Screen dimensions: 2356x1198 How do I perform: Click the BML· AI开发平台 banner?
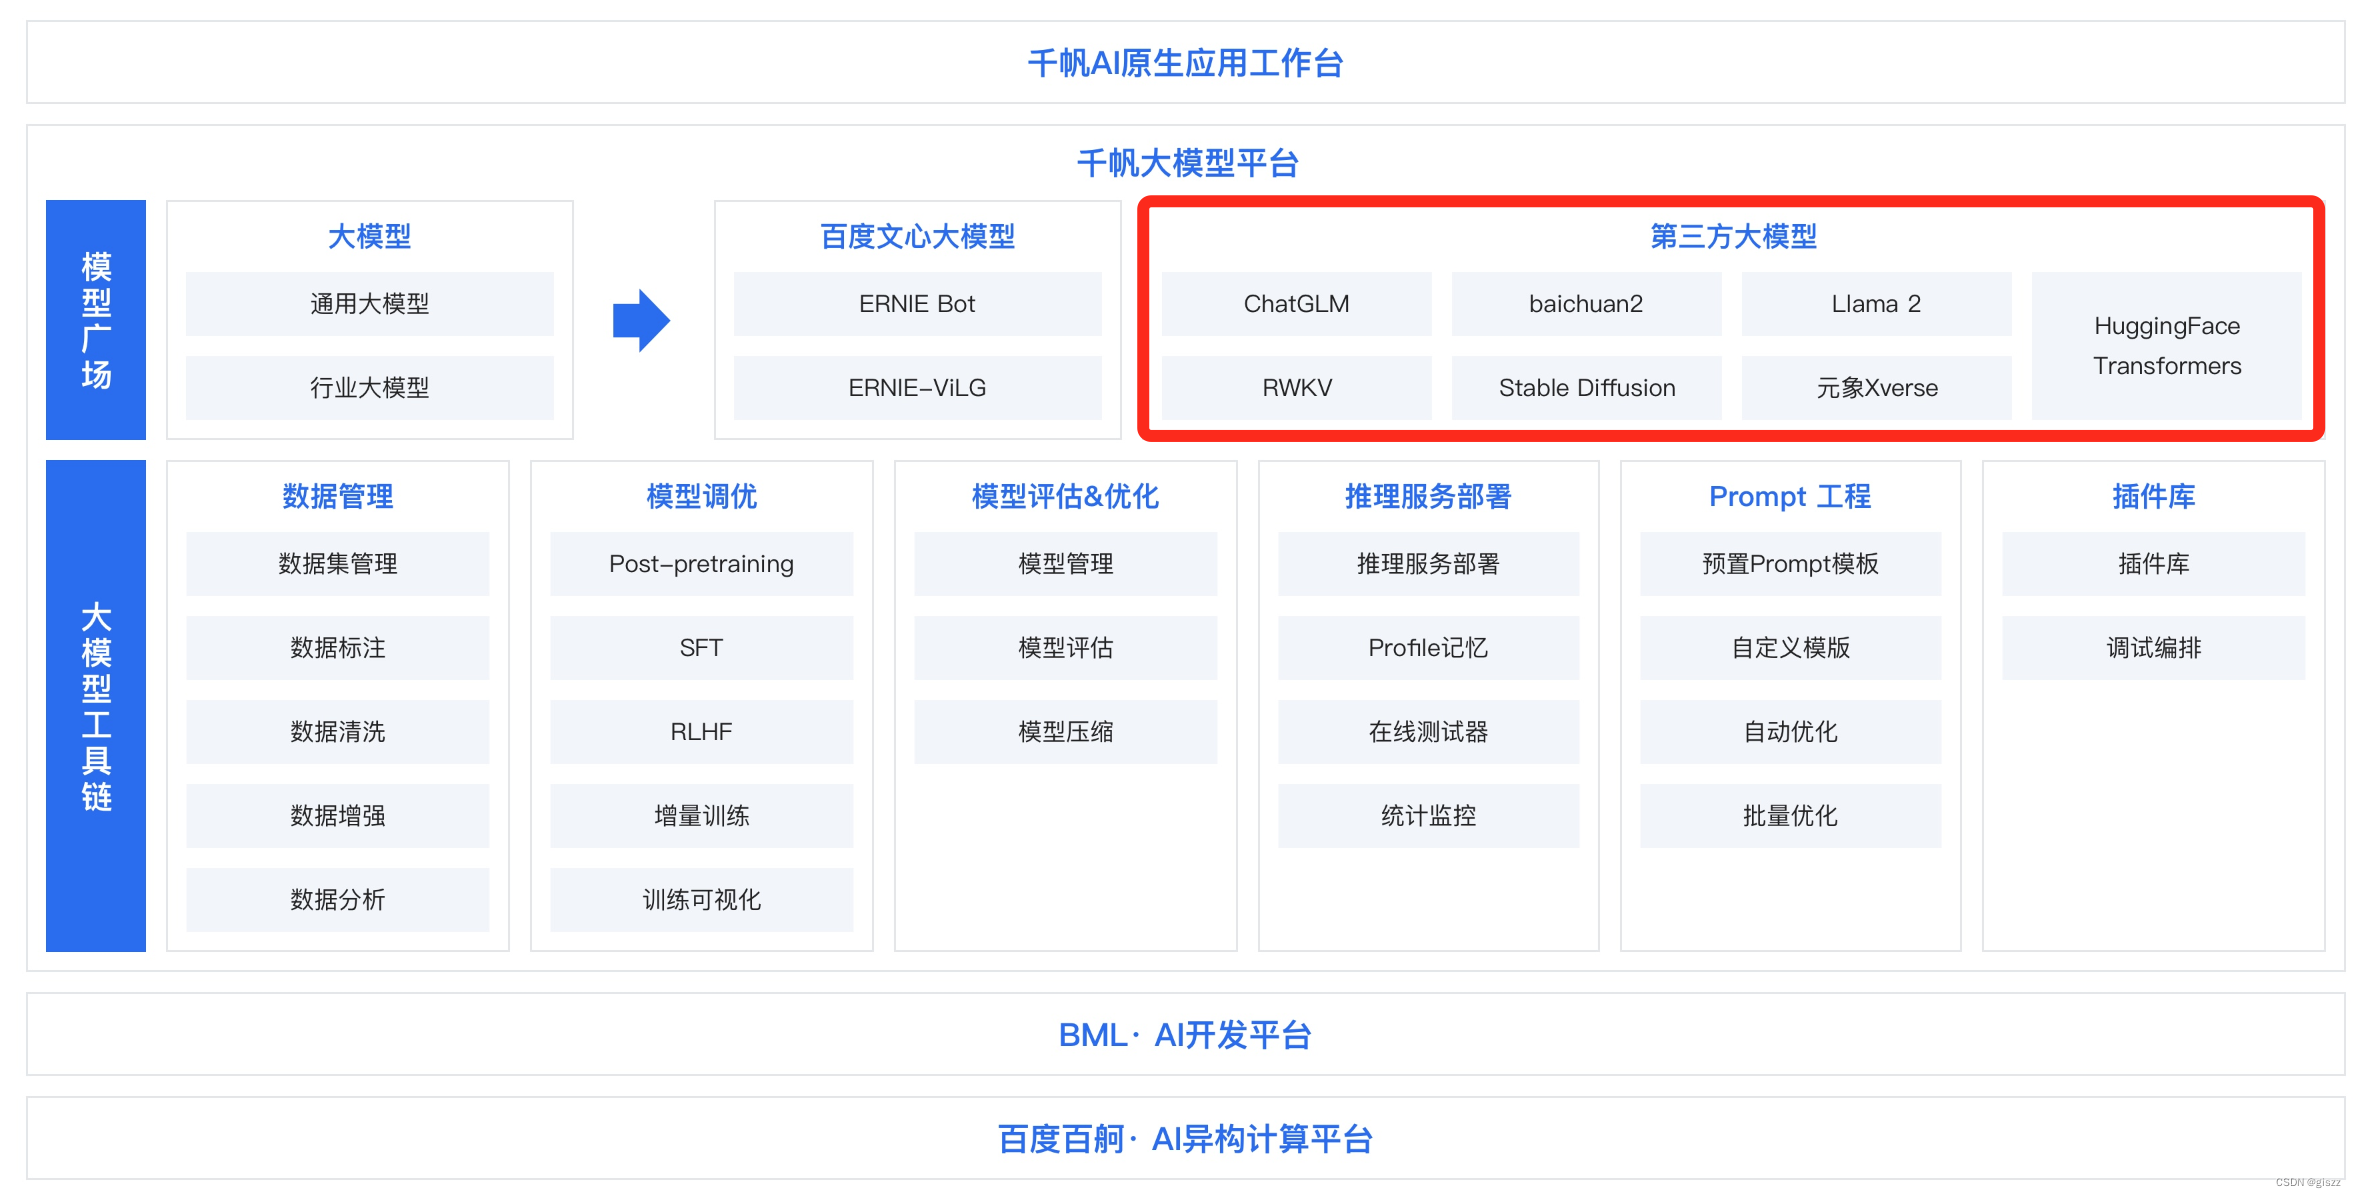pyautogui.click(x=1185, y=1034)
